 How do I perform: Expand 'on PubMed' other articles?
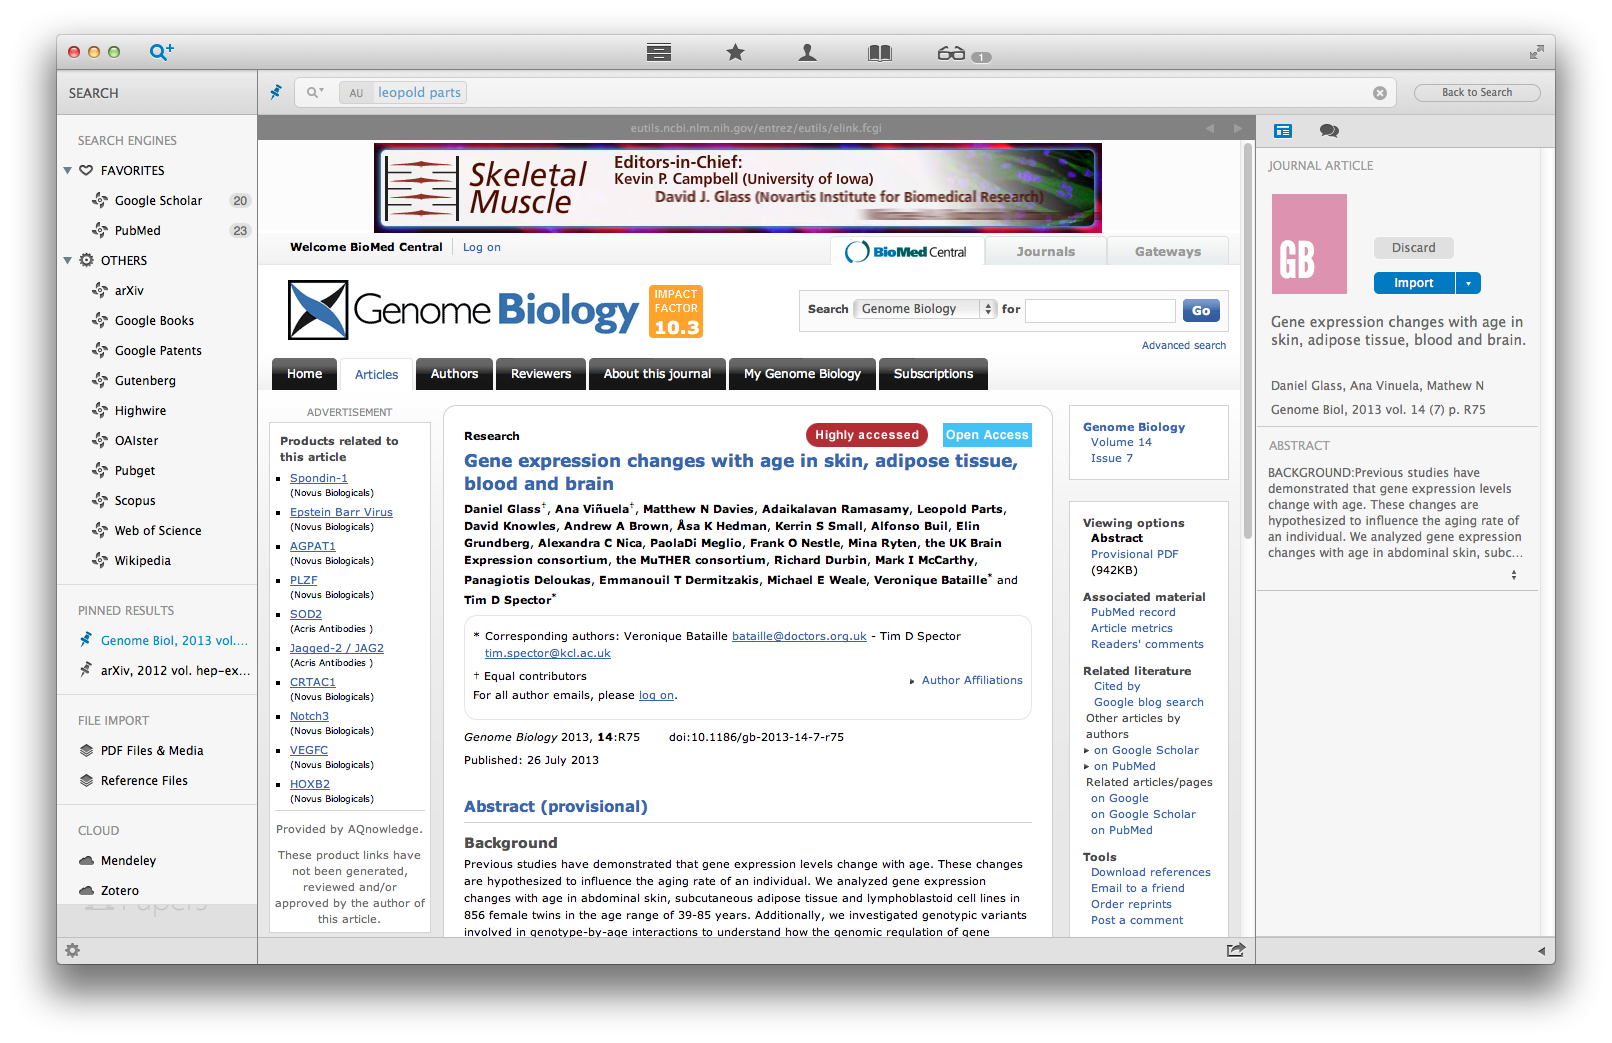tap(1086, 767)
